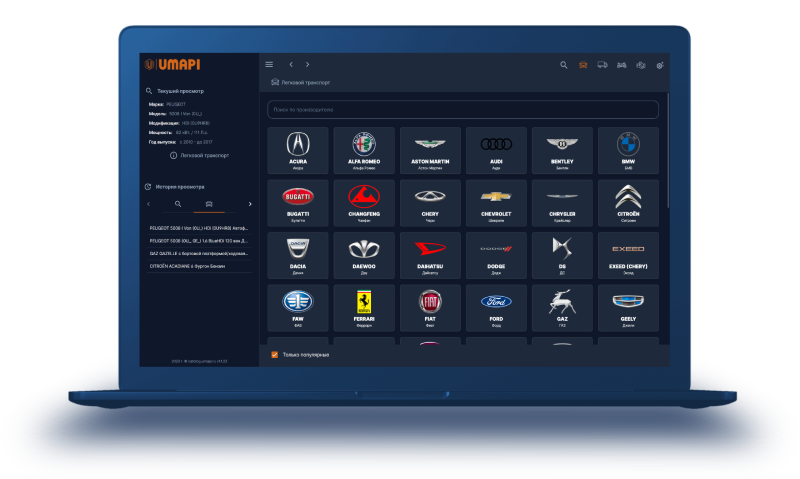Click the Марка: PEUGEOT value
The image size is (800, 479).
point(176,104)
